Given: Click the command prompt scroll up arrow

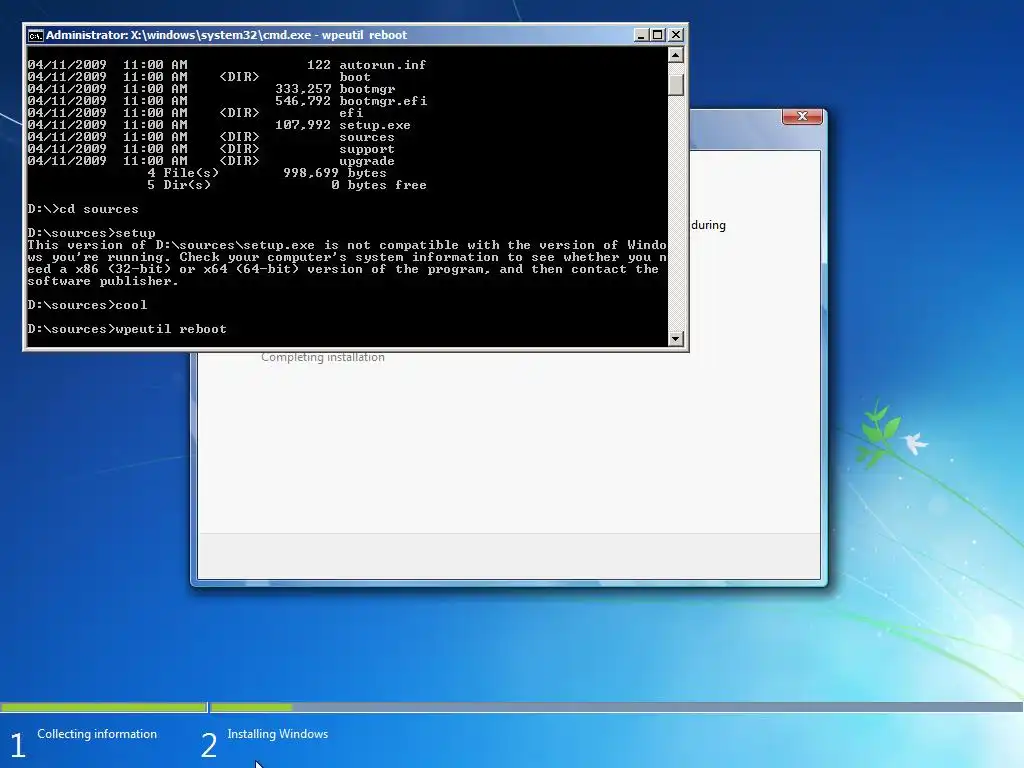Looking at the screenshot, I should [676, 55].
